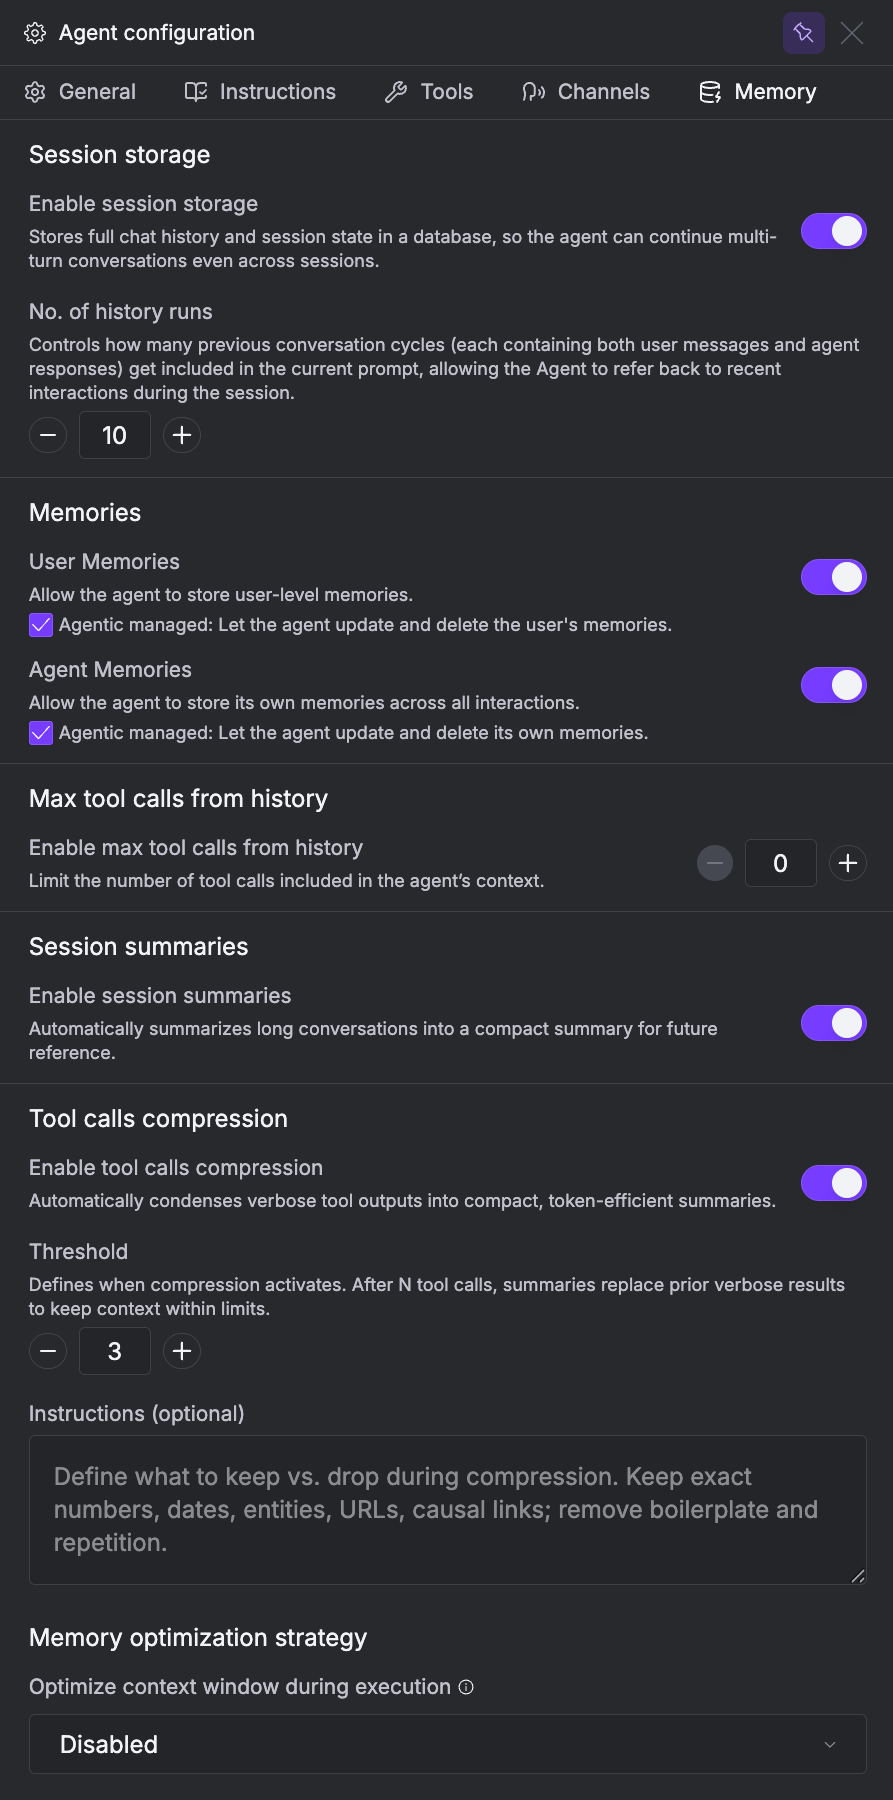Viewport: 893px width, 1800px height.
Task: Click the Memory database icon
Action: coord(710,92)
